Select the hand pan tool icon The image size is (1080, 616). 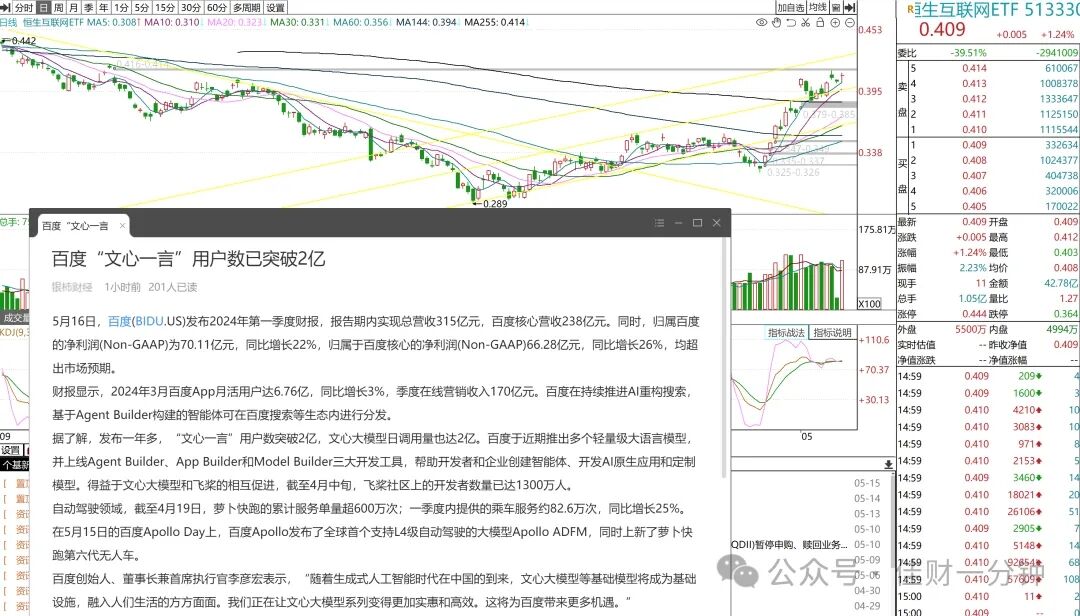[776, 23]
